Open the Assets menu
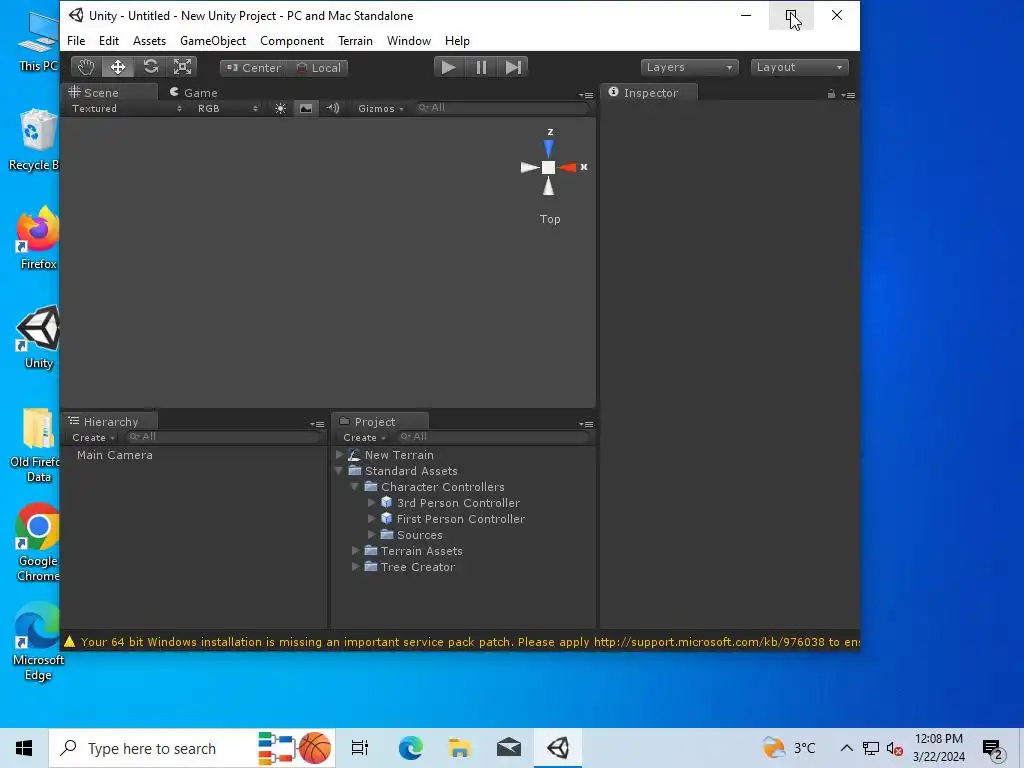This screenshot has width=1024, height=768. tap(149, 40)
